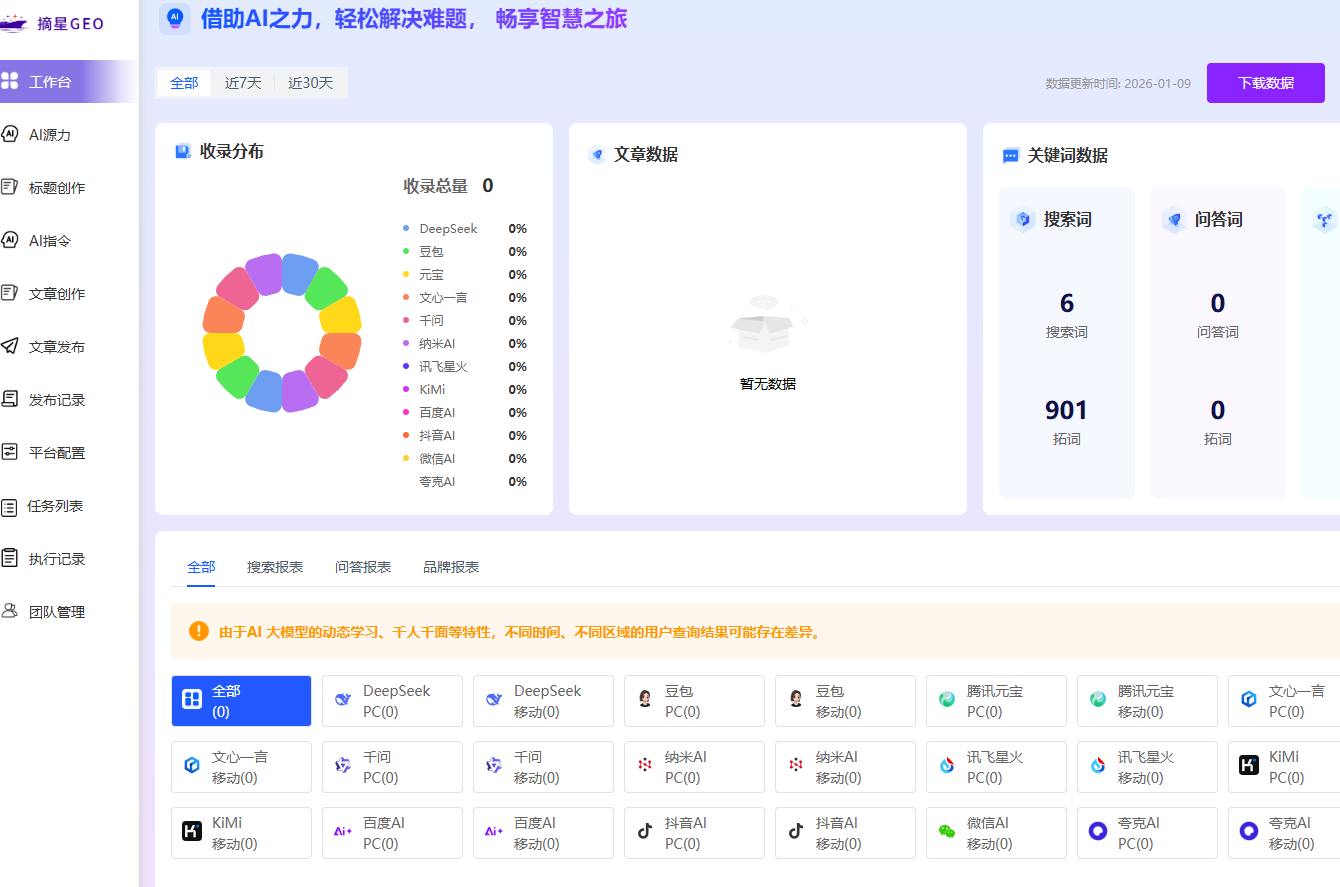Click the 标题创作 sidebar icon
Image resolution: width=1340 pixels, height=887 pixels.
click(10, 187)
